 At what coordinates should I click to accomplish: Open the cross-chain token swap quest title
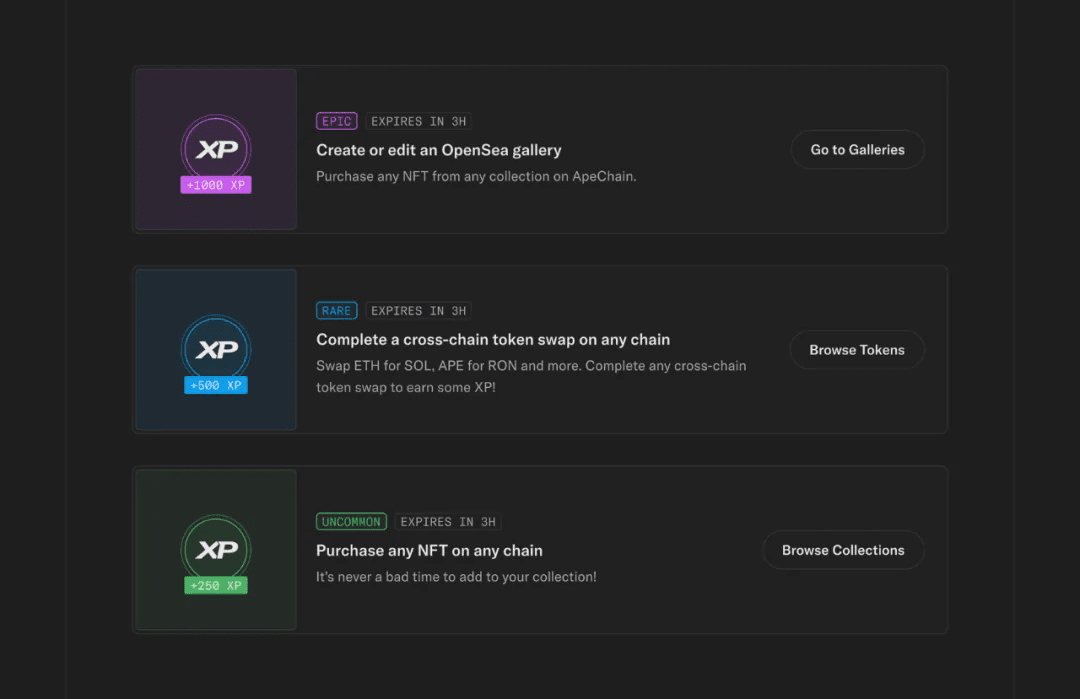point(493,340)
